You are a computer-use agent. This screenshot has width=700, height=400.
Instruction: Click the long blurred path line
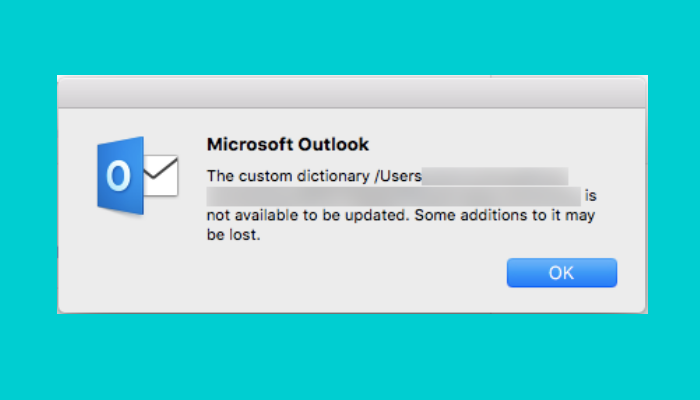pos(394,195)
